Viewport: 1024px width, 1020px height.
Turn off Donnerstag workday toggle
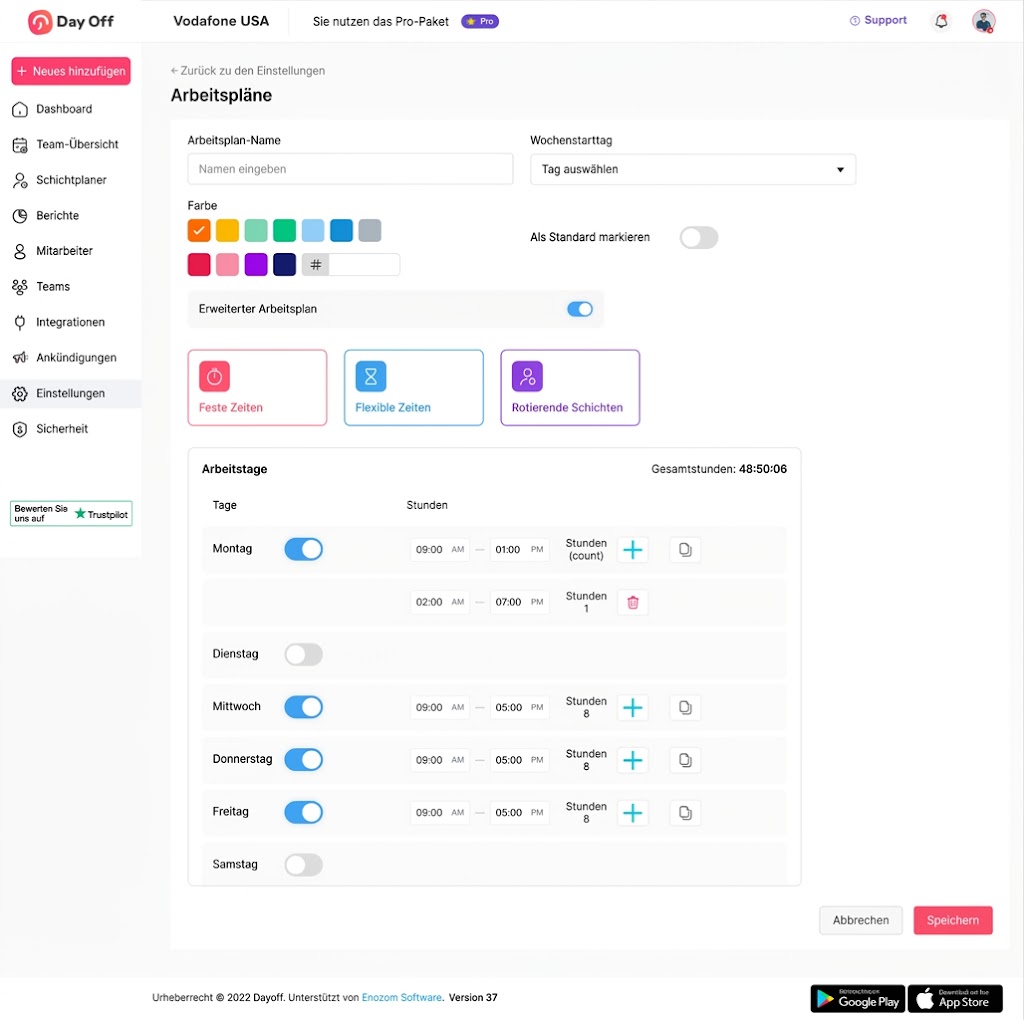(x=304, y=759)
